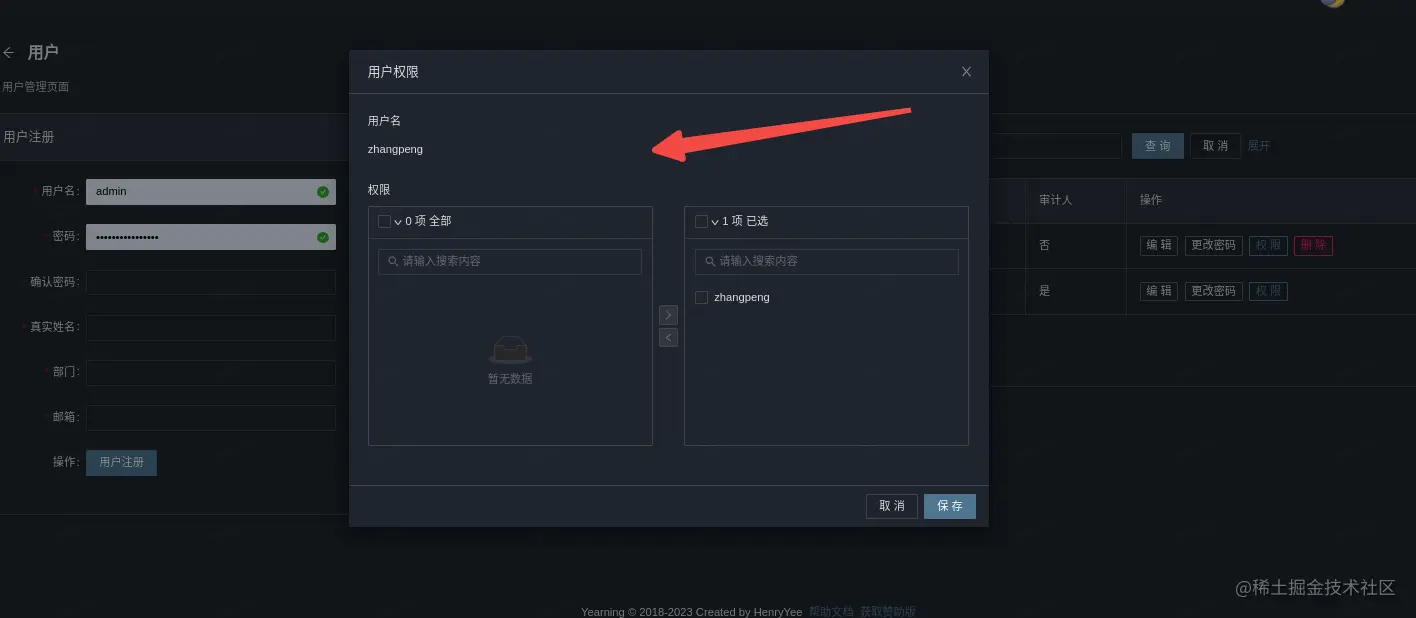The height and width of the screenshot is (618, 1416).
Task: Click the 真实姓名 input field
Action: click(x=211, y=327)
